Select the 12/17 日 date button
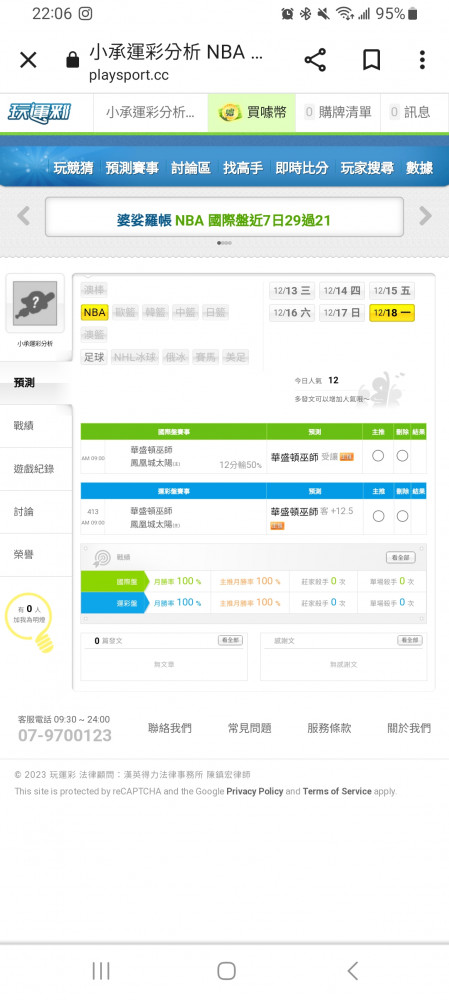Image resolution: width=449 pixels, height=1000 pixels. [342, 312]
